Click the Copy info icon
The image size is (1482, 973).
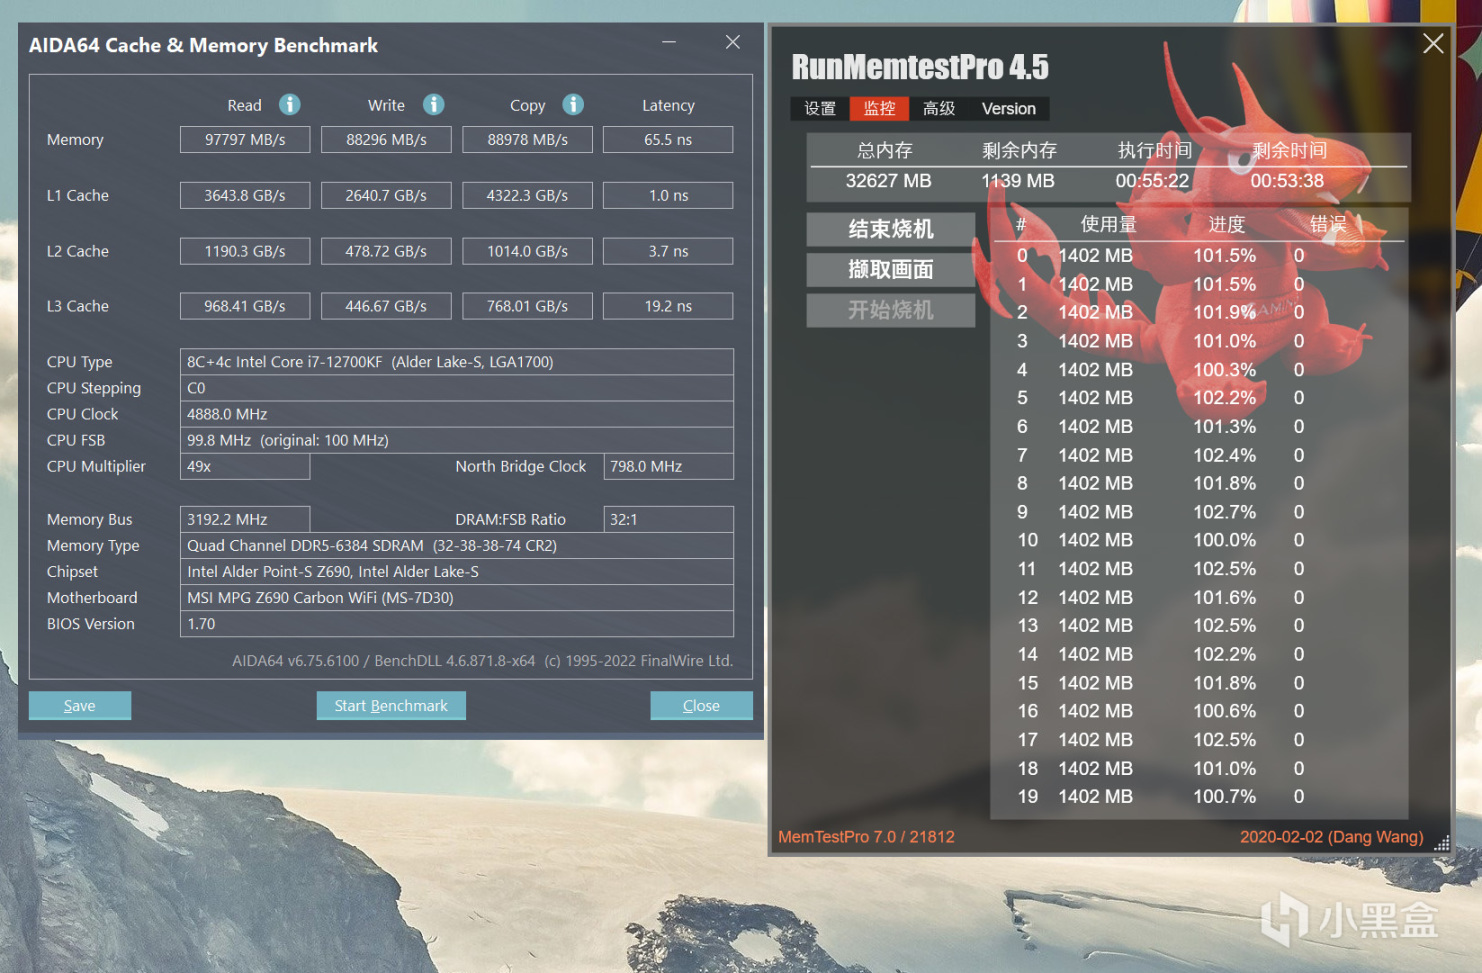[573, 104]
